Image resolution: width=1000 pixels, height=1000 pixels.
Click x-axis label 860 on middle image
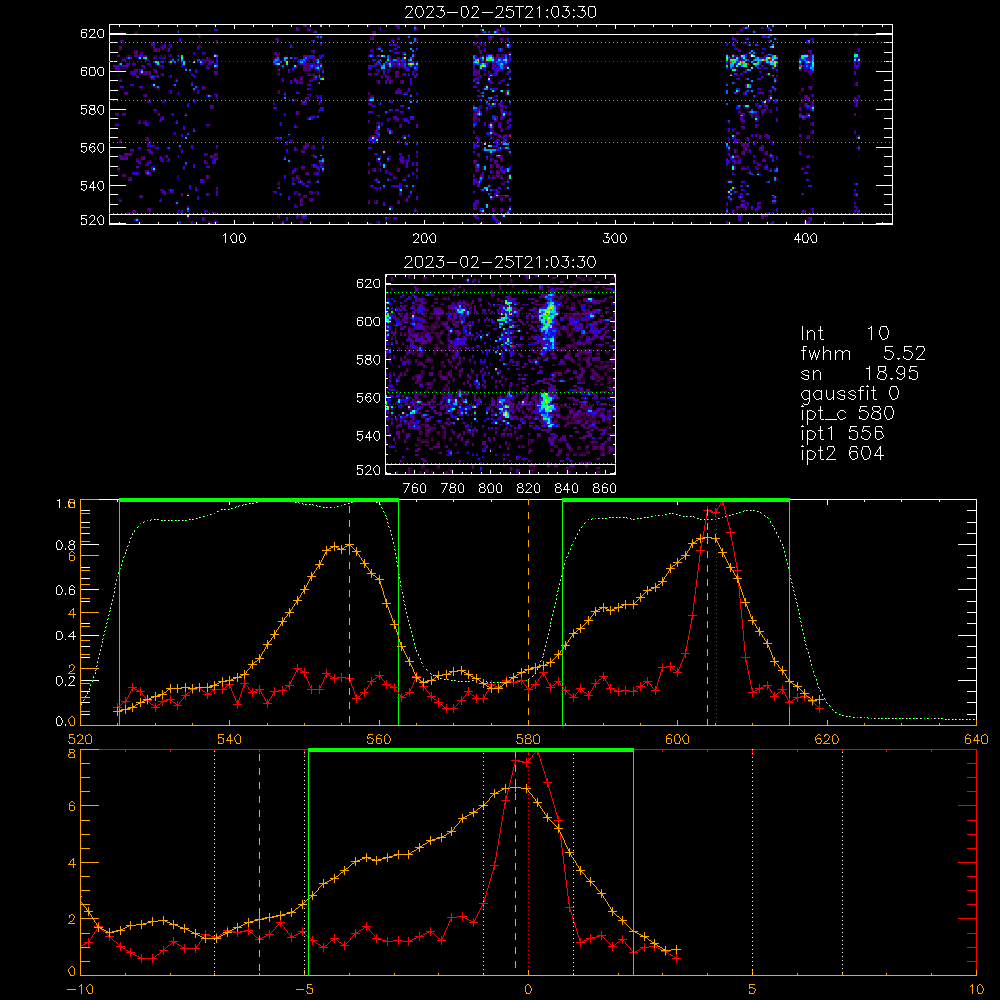pos(605,489)
